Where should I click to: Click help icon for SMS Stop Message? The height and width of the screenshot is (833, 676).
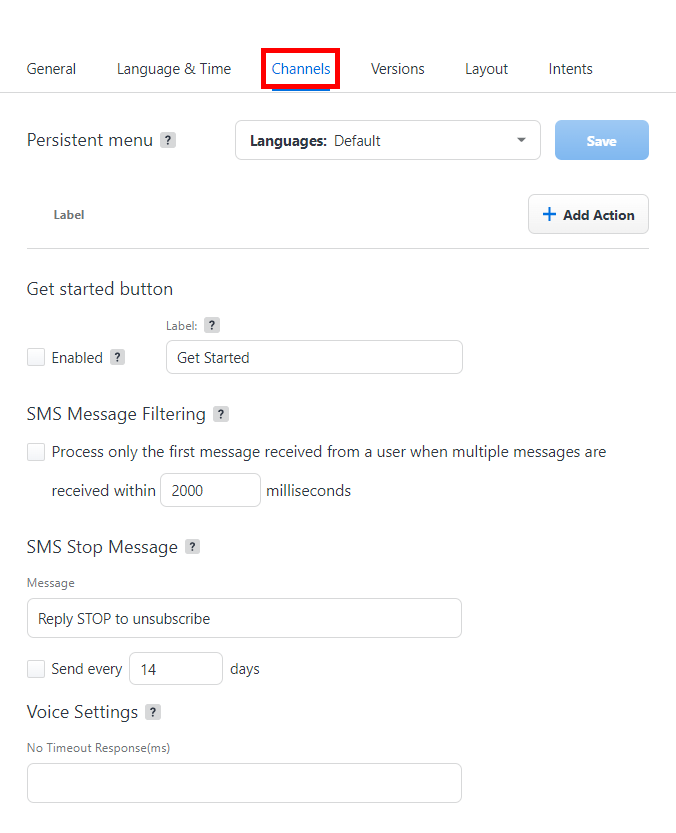pos(193,547)
